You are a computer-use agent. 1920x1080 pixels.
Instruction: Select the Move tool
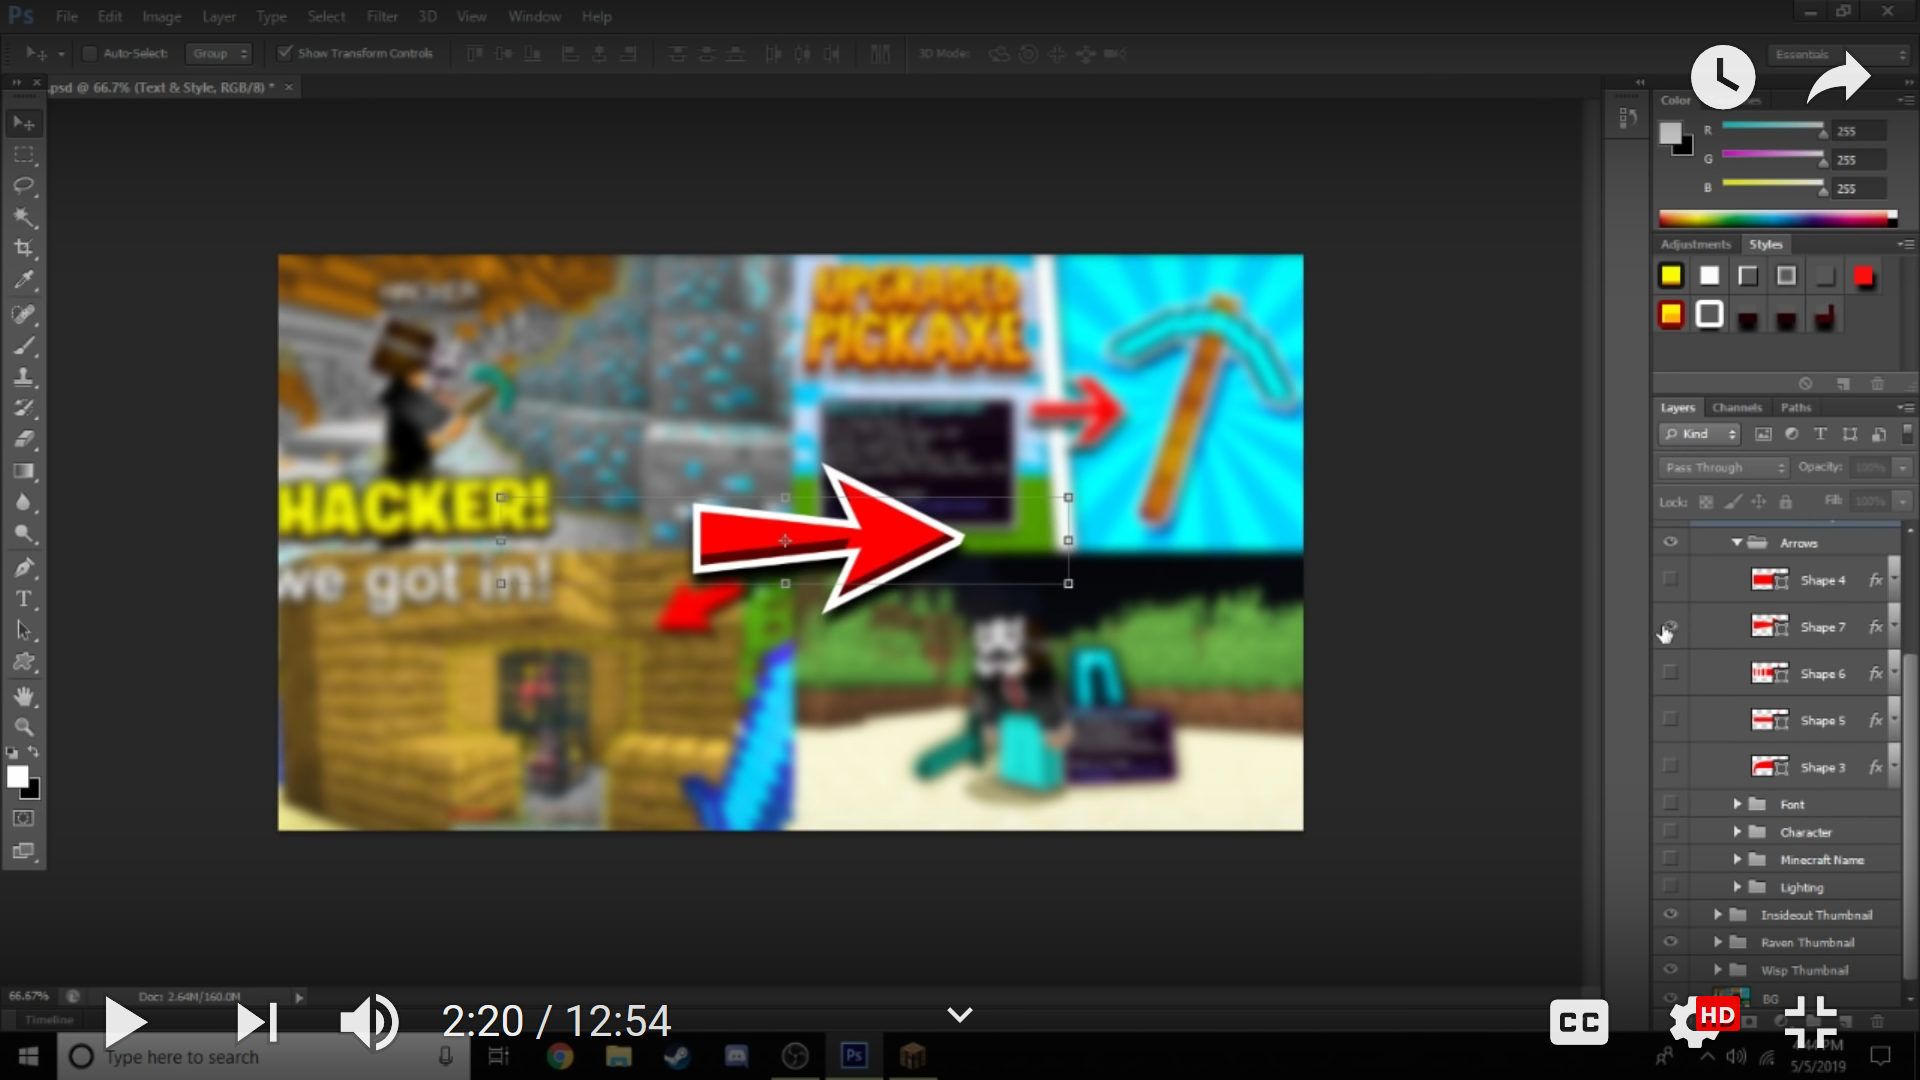click(x=24, y=123)
